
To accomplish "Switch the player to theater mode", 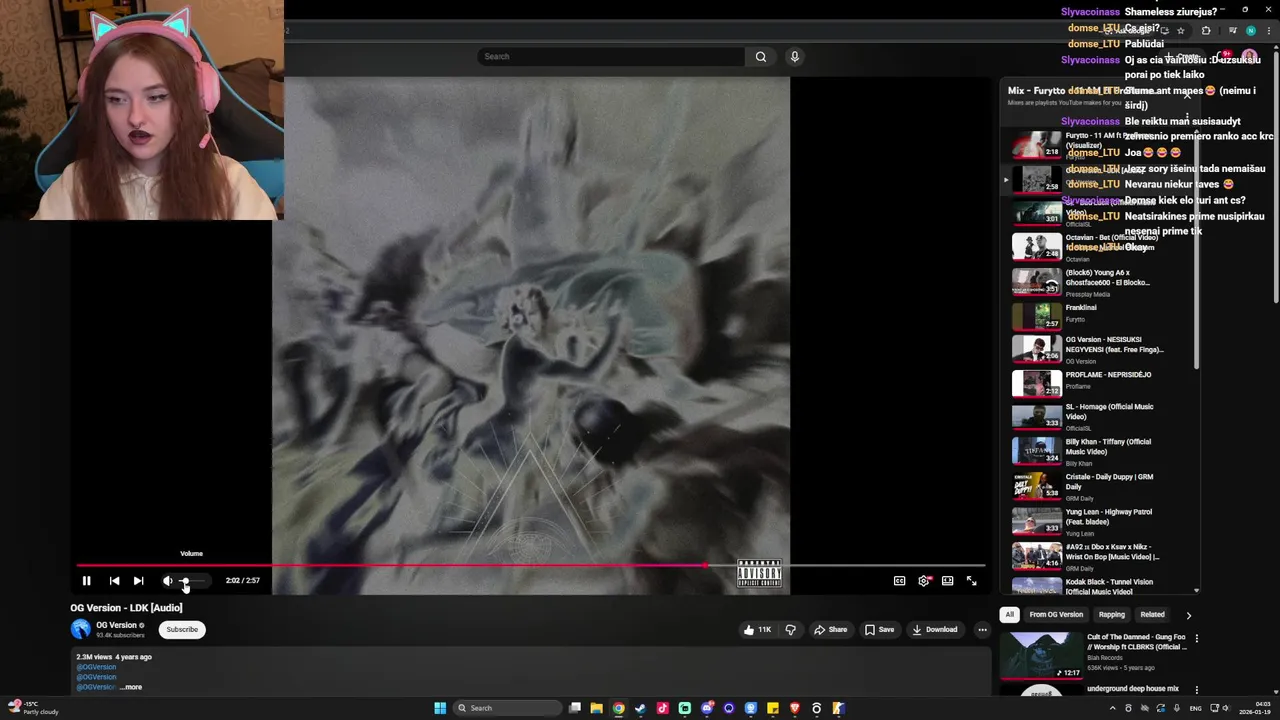I will tap(947, 581).
